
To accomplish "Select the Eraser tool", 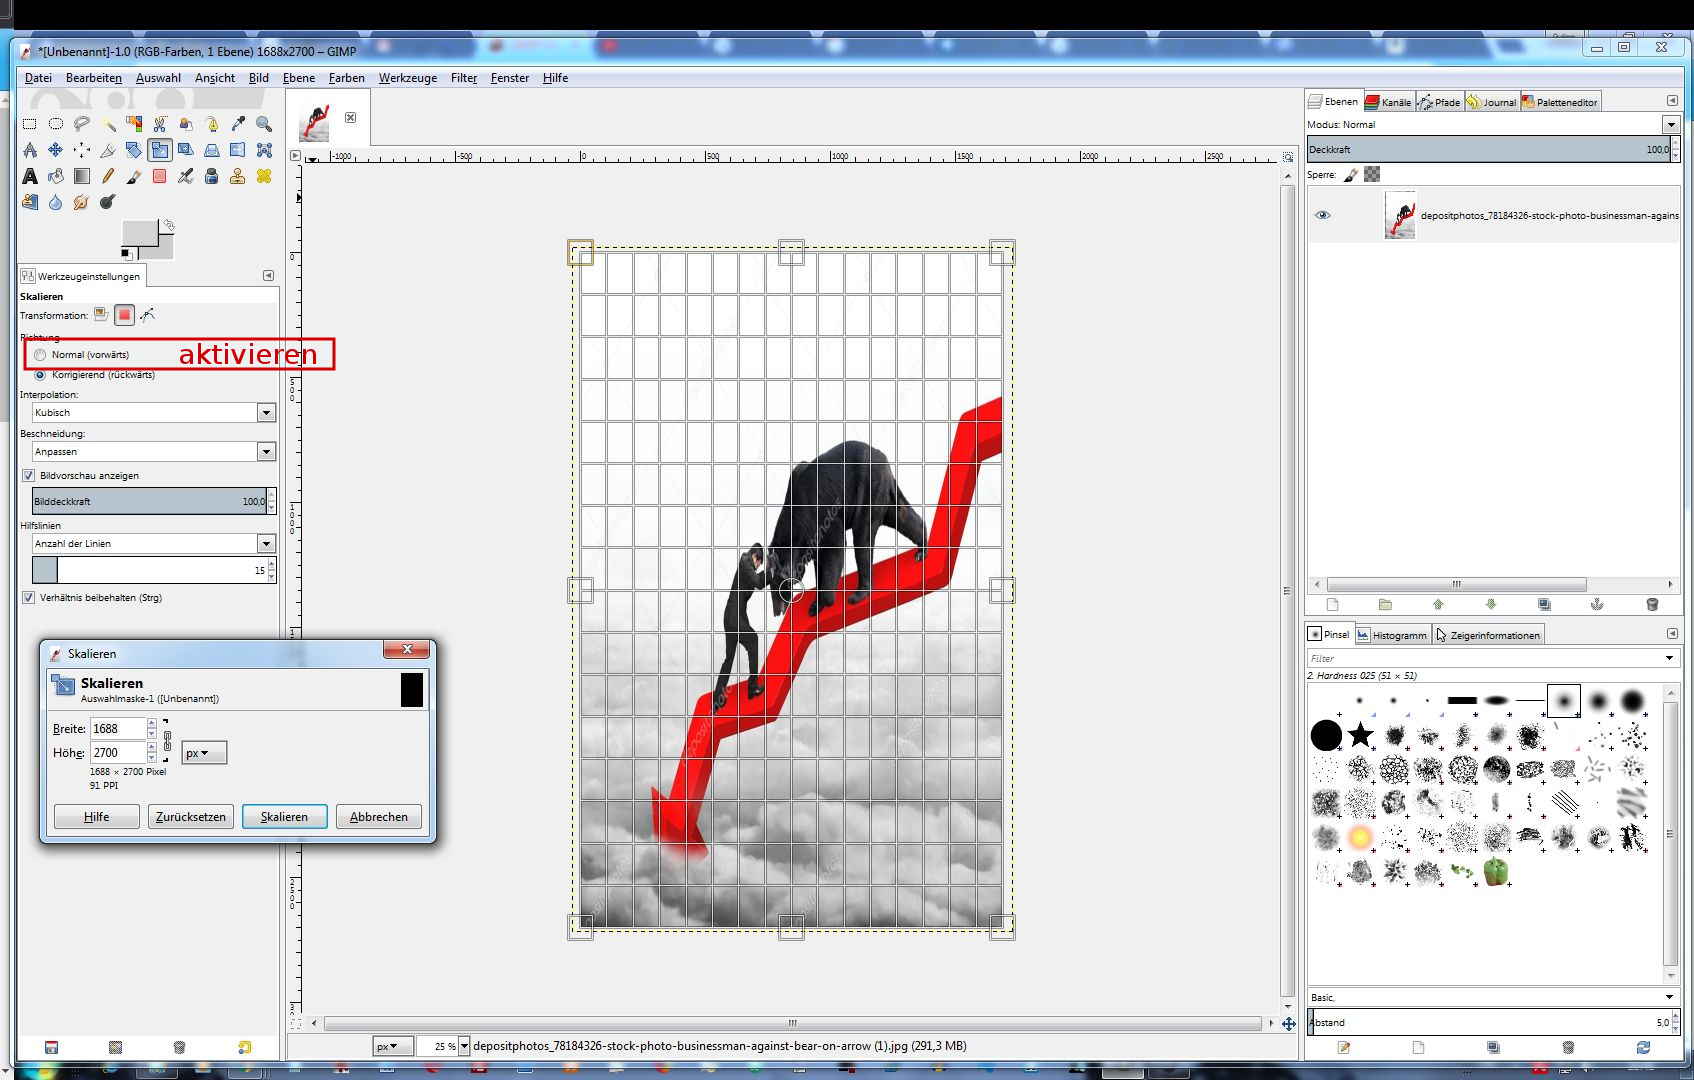I will [x=160, y=177].
